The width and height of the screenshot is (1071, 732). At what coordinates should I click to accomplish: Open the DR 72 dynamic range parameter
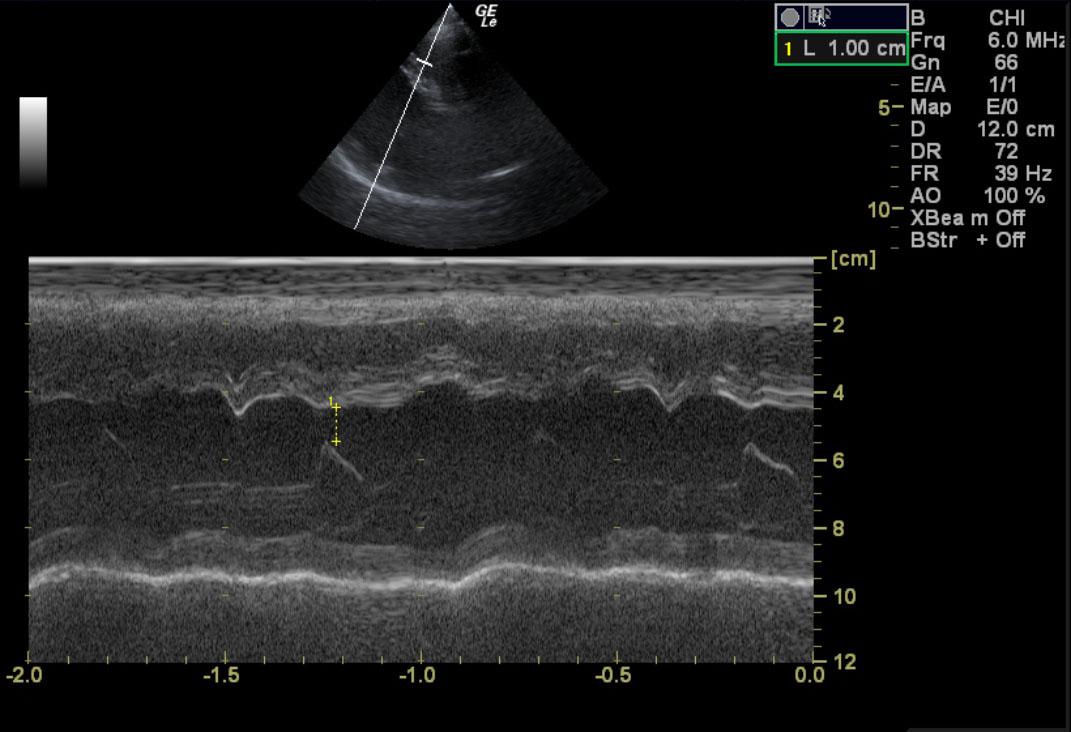(964, 151)
